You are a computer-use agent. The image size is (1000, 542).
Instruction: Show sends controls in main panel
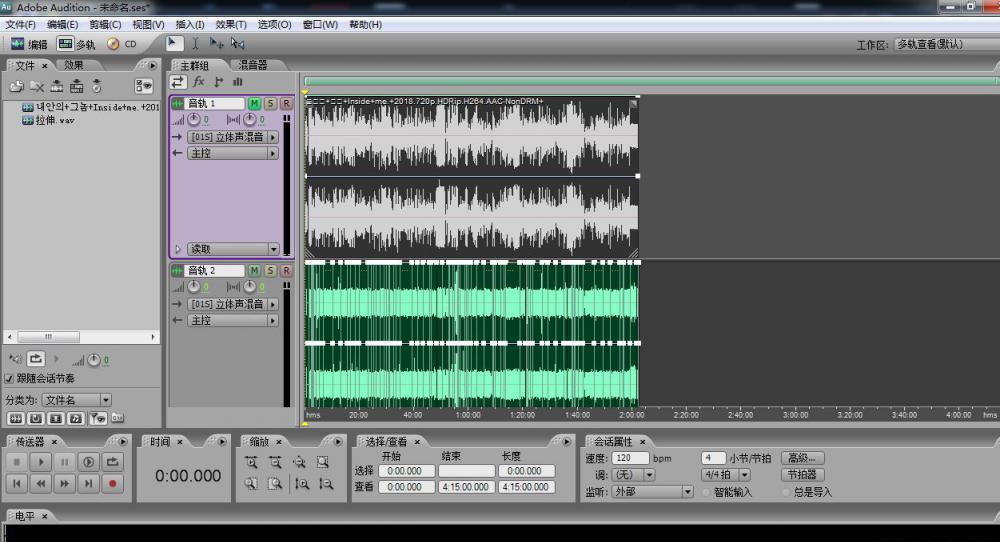point(219,82)
